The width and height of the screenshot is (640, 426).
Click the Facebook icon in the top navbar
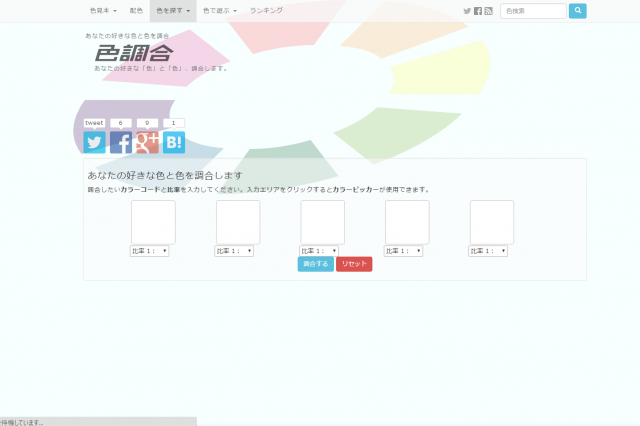[x=478, y=11]
